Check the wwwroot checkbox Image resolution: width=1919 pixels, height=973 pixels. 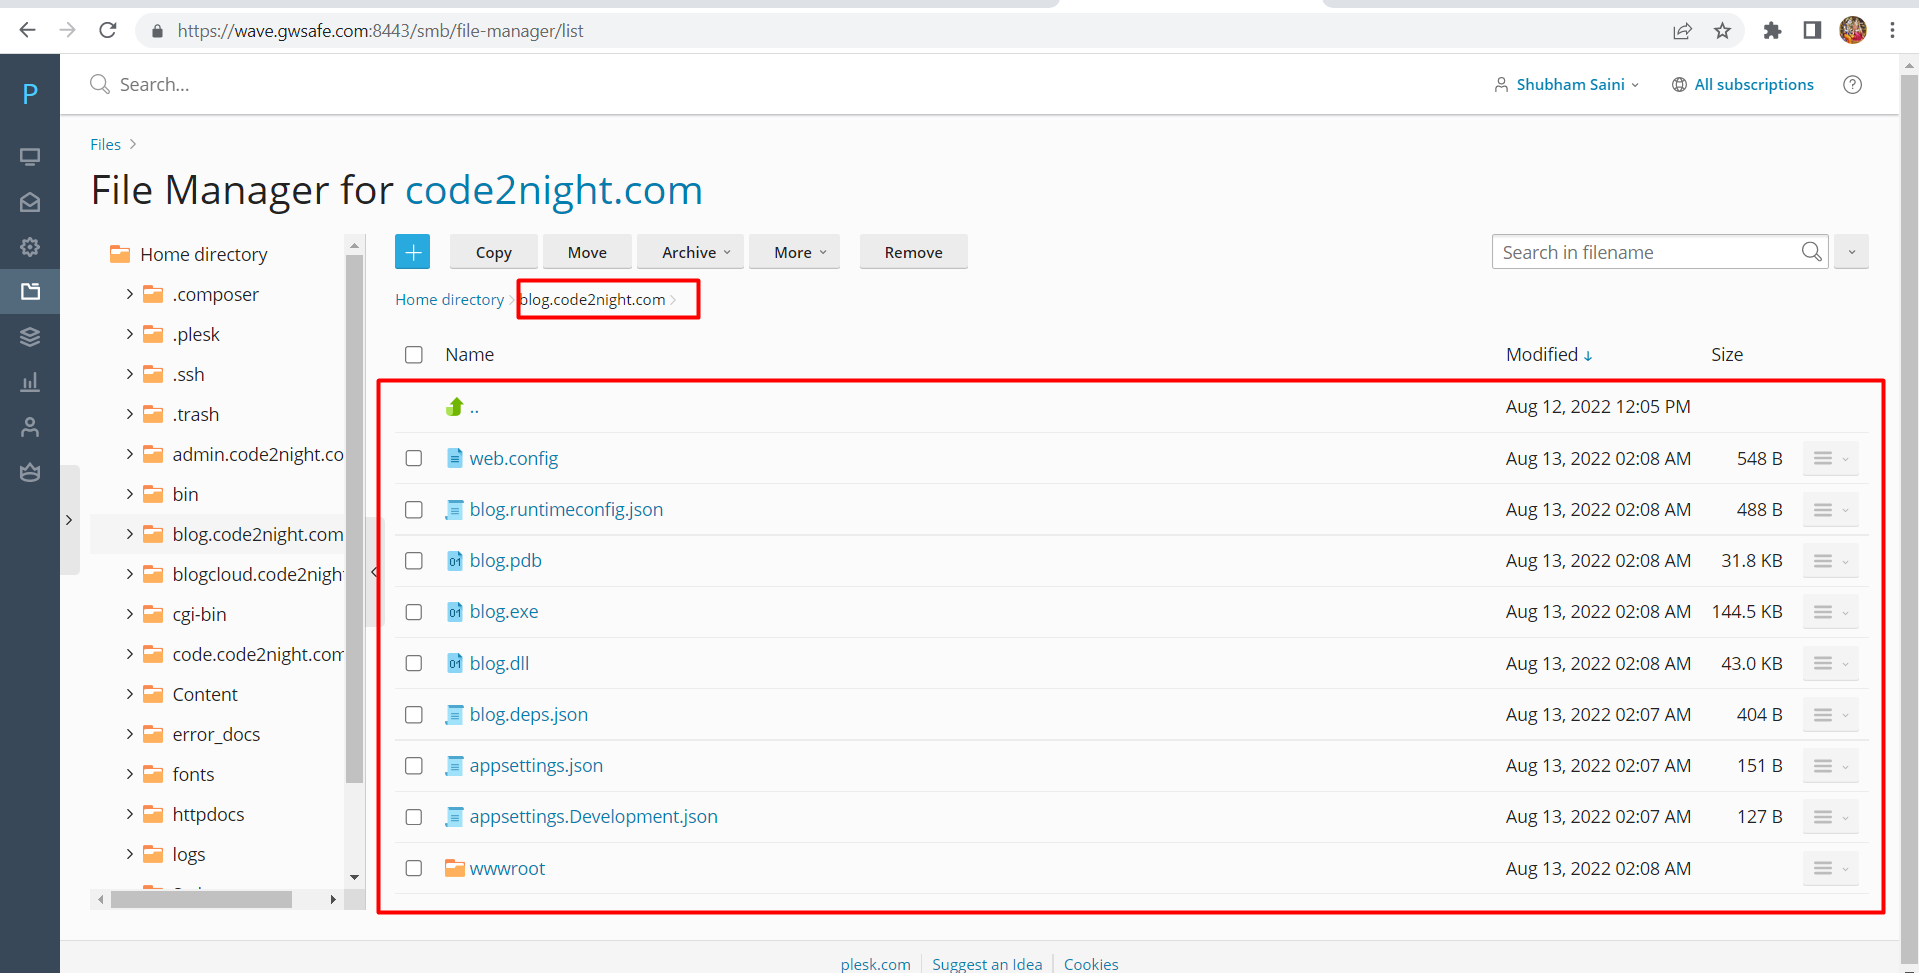414,868
